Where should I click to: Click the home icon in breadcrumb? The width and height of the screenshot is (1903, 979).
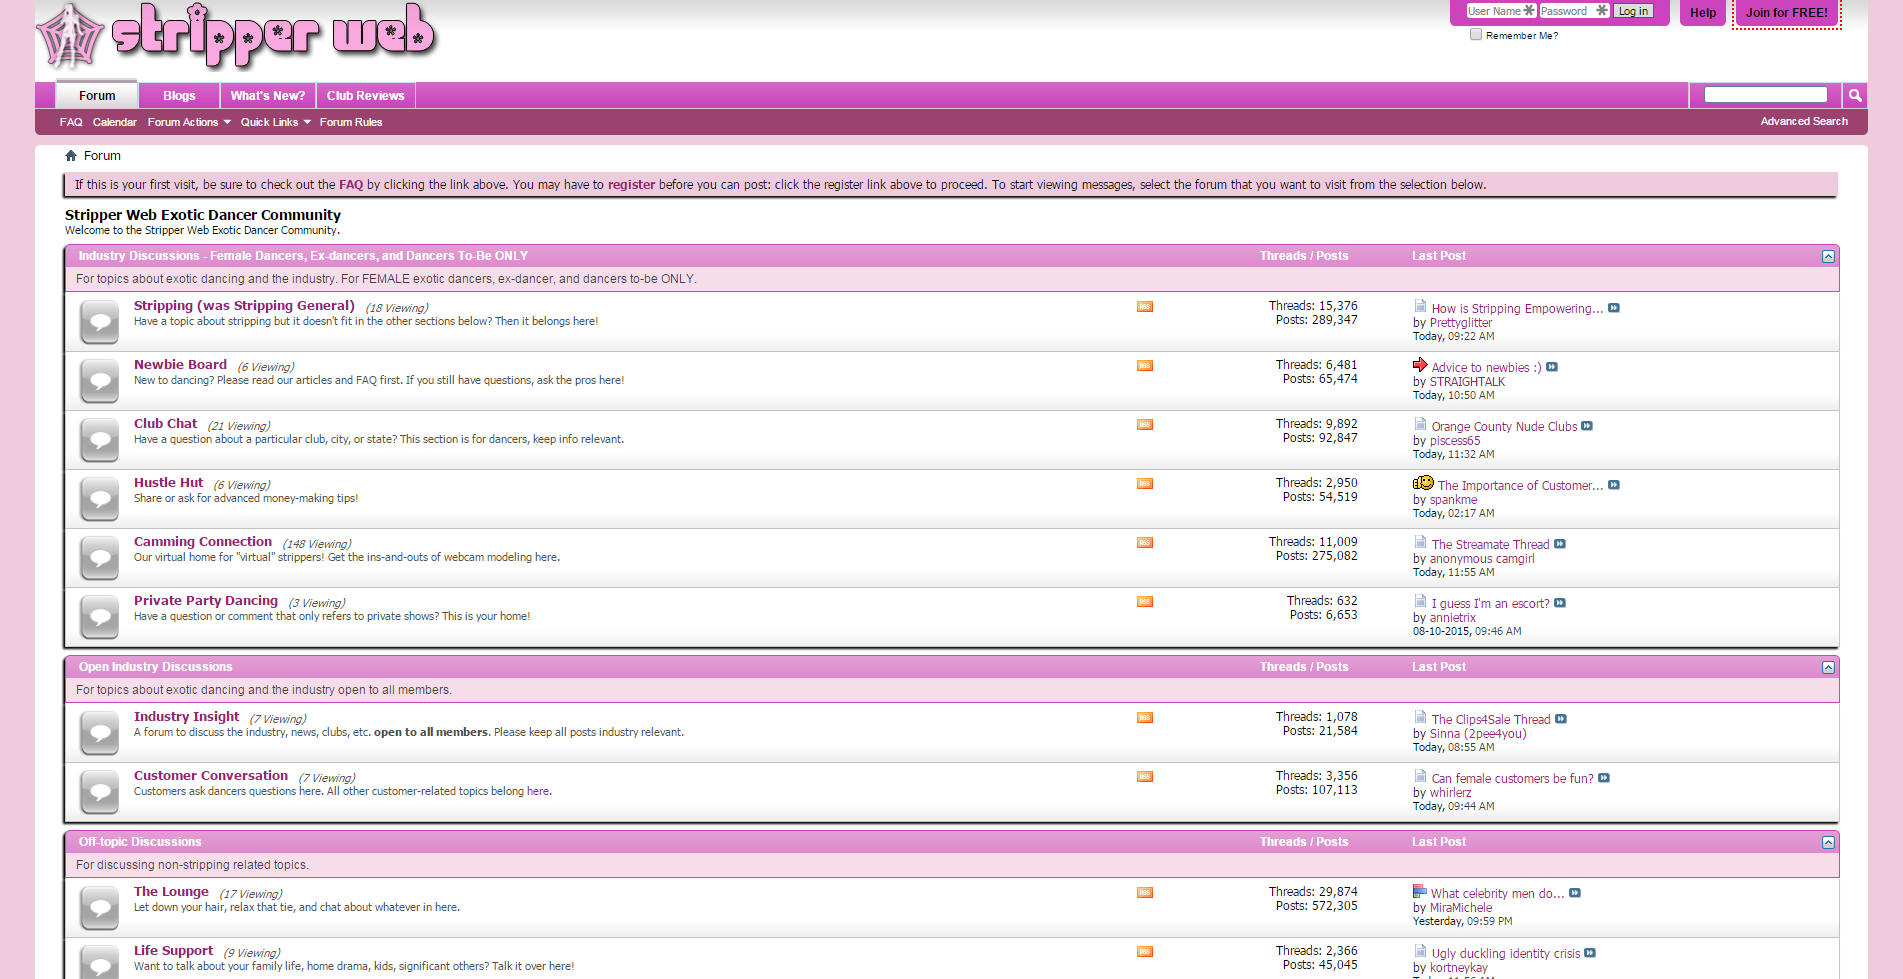[71, 156]
